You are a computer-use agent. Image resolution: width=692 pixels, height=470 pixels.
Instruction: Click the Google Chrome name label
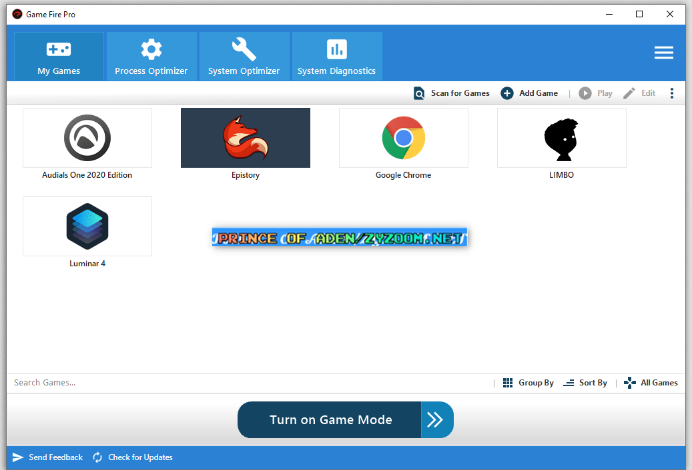click(403, 175)
